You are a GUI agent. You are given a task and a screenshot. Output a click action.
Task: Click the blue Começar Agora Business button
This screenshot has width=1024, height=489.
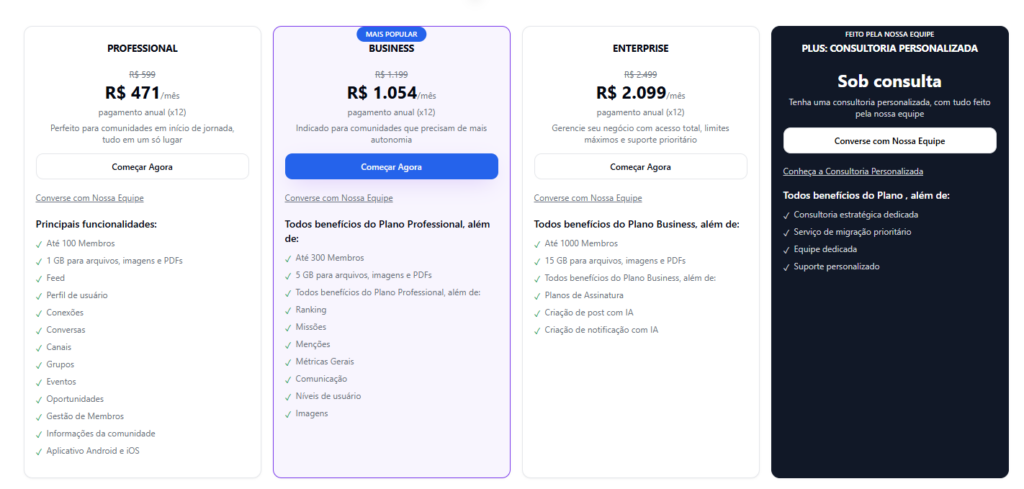(x=391, y=167)
